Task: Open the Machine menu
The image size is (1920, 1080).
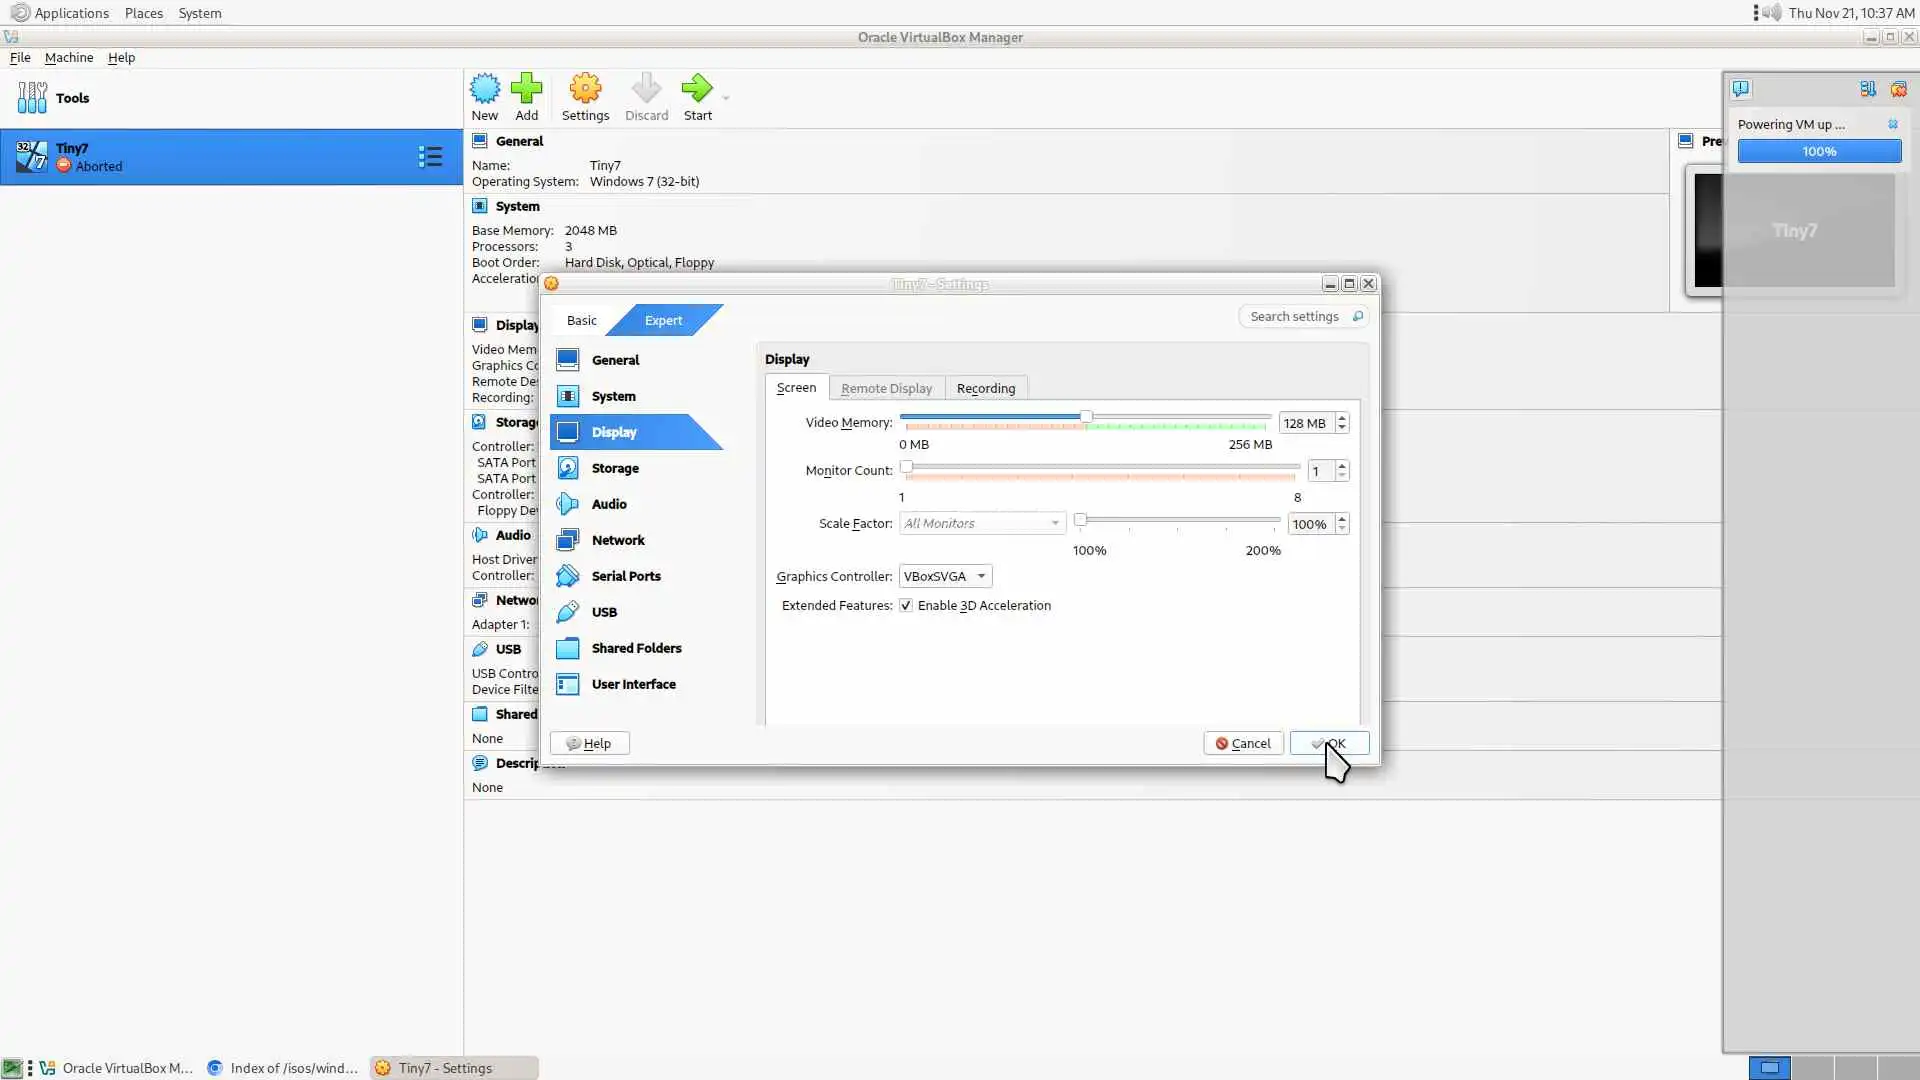Action: [68, 57]
